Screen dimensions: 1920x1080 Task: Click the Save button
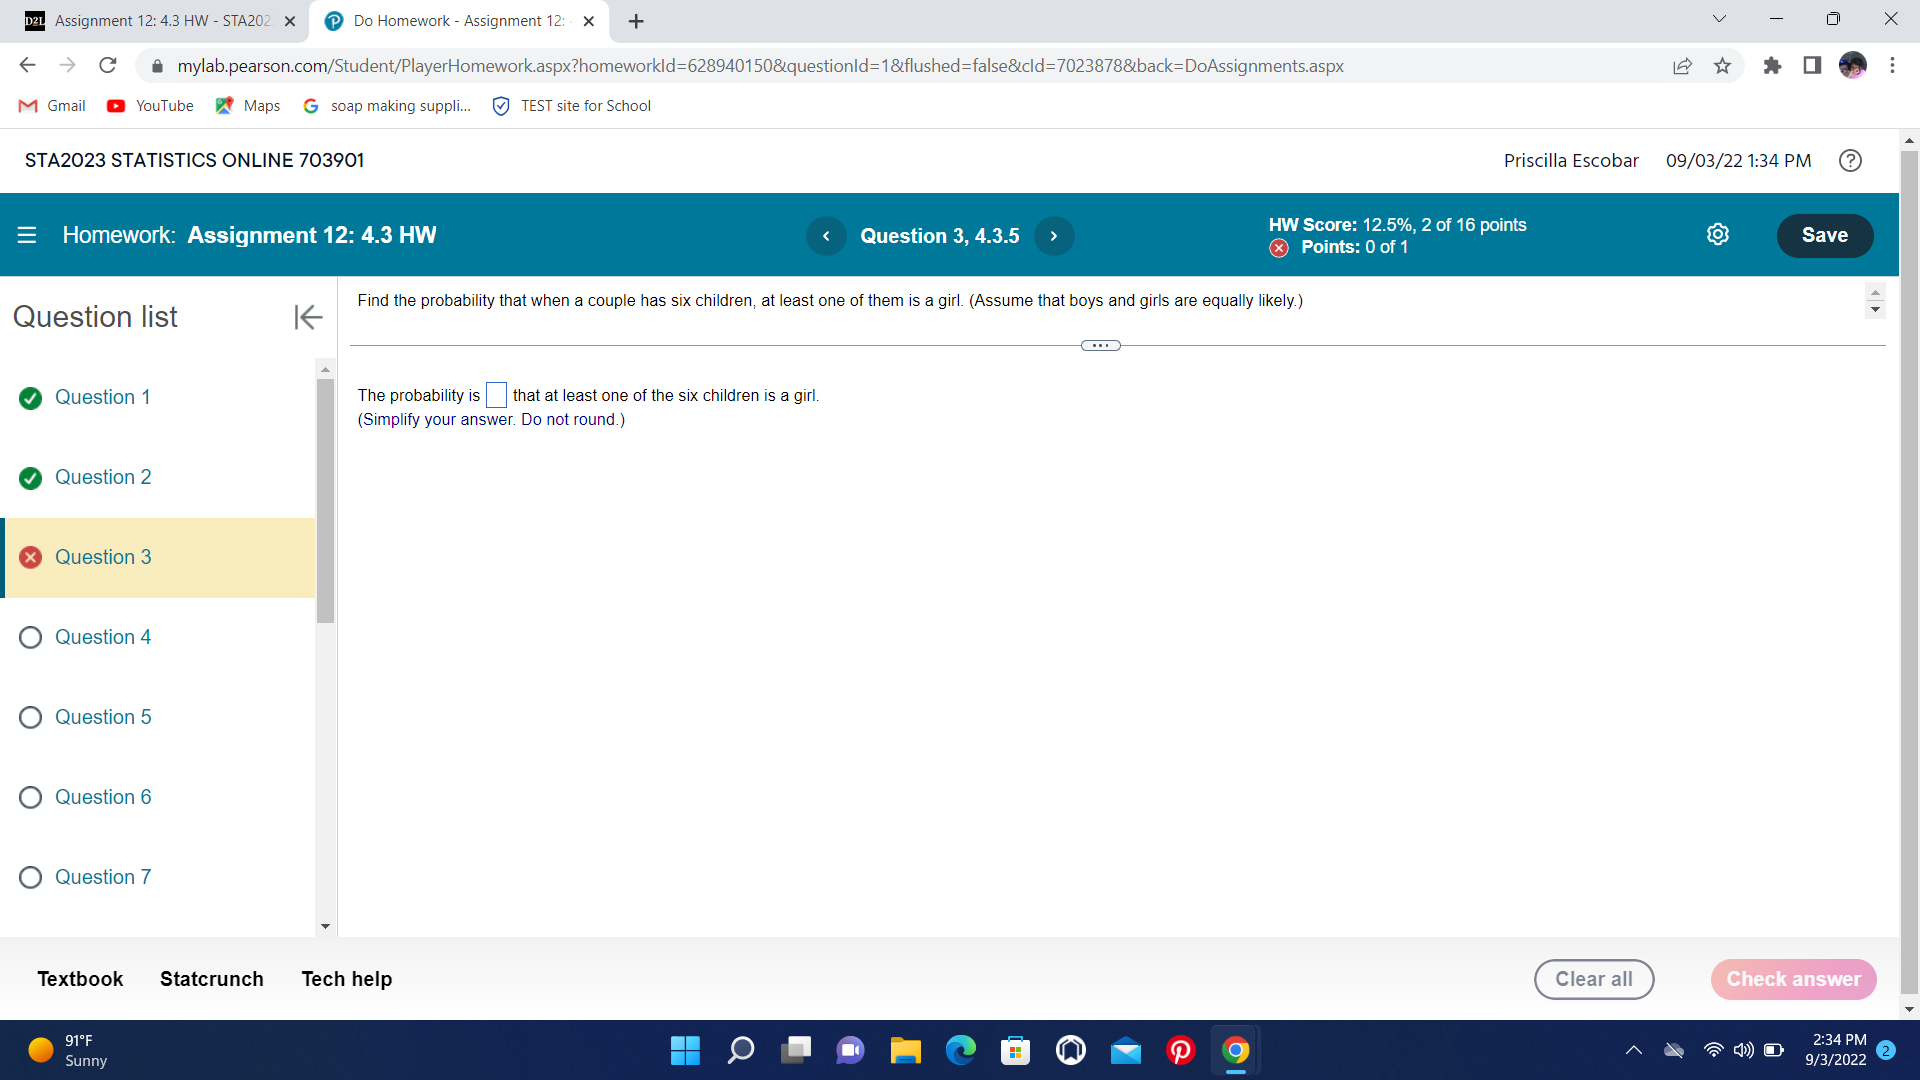click(1824, 235)
